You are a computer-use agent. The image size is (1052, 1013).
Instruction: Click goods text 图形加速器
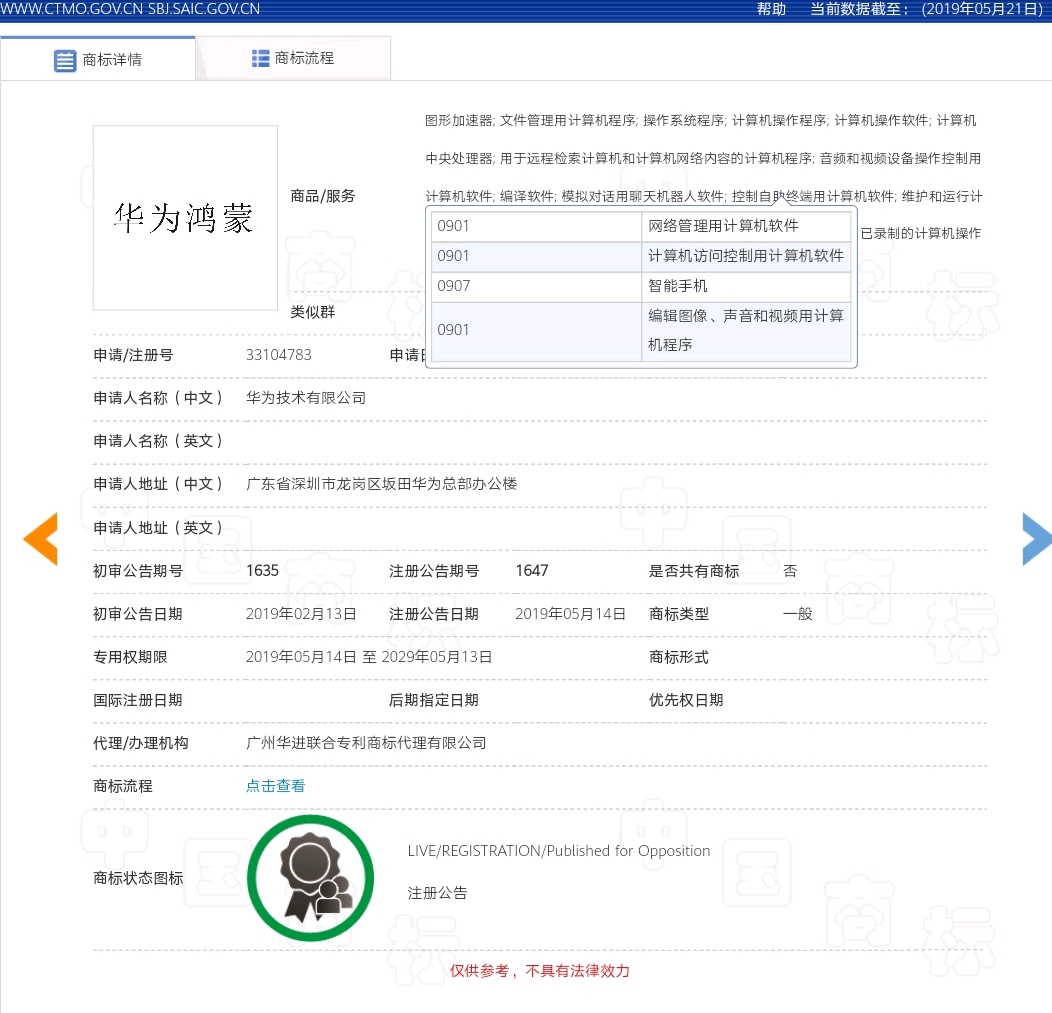click(x=458, y=120)
